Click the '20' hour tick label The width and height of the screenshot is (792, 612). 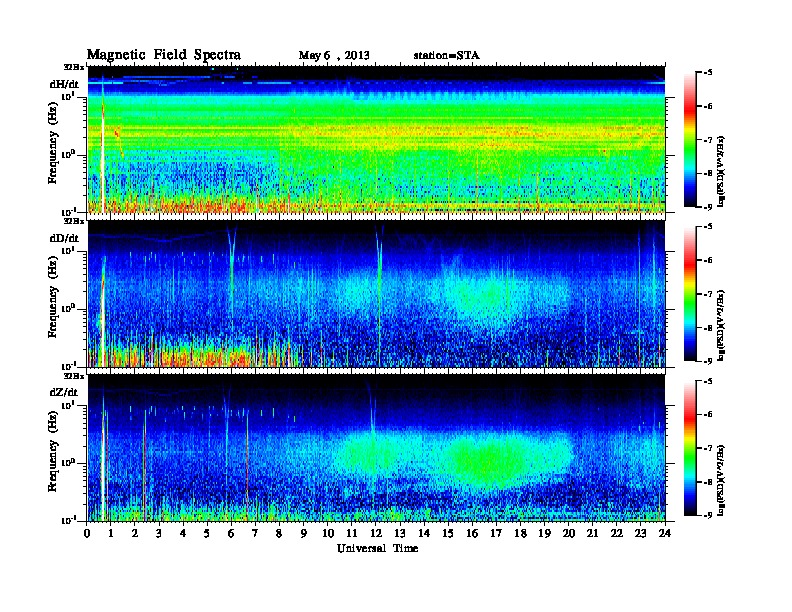click(569, 534)
